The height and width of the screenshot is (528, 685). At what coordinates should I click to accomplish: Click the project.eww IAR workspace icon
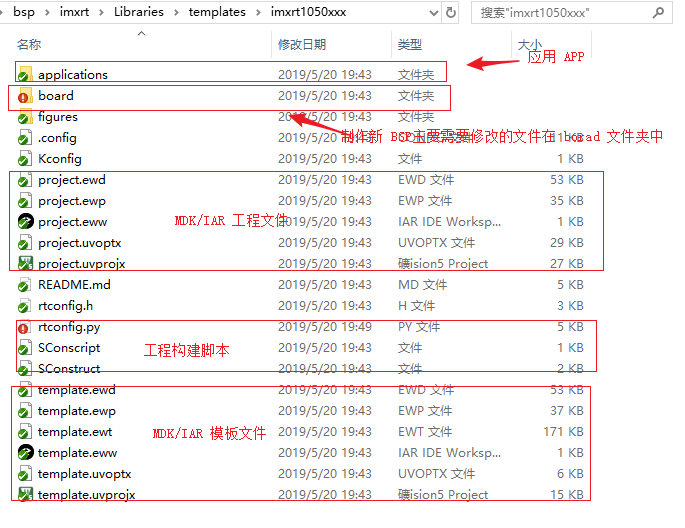tap(25, 222)
